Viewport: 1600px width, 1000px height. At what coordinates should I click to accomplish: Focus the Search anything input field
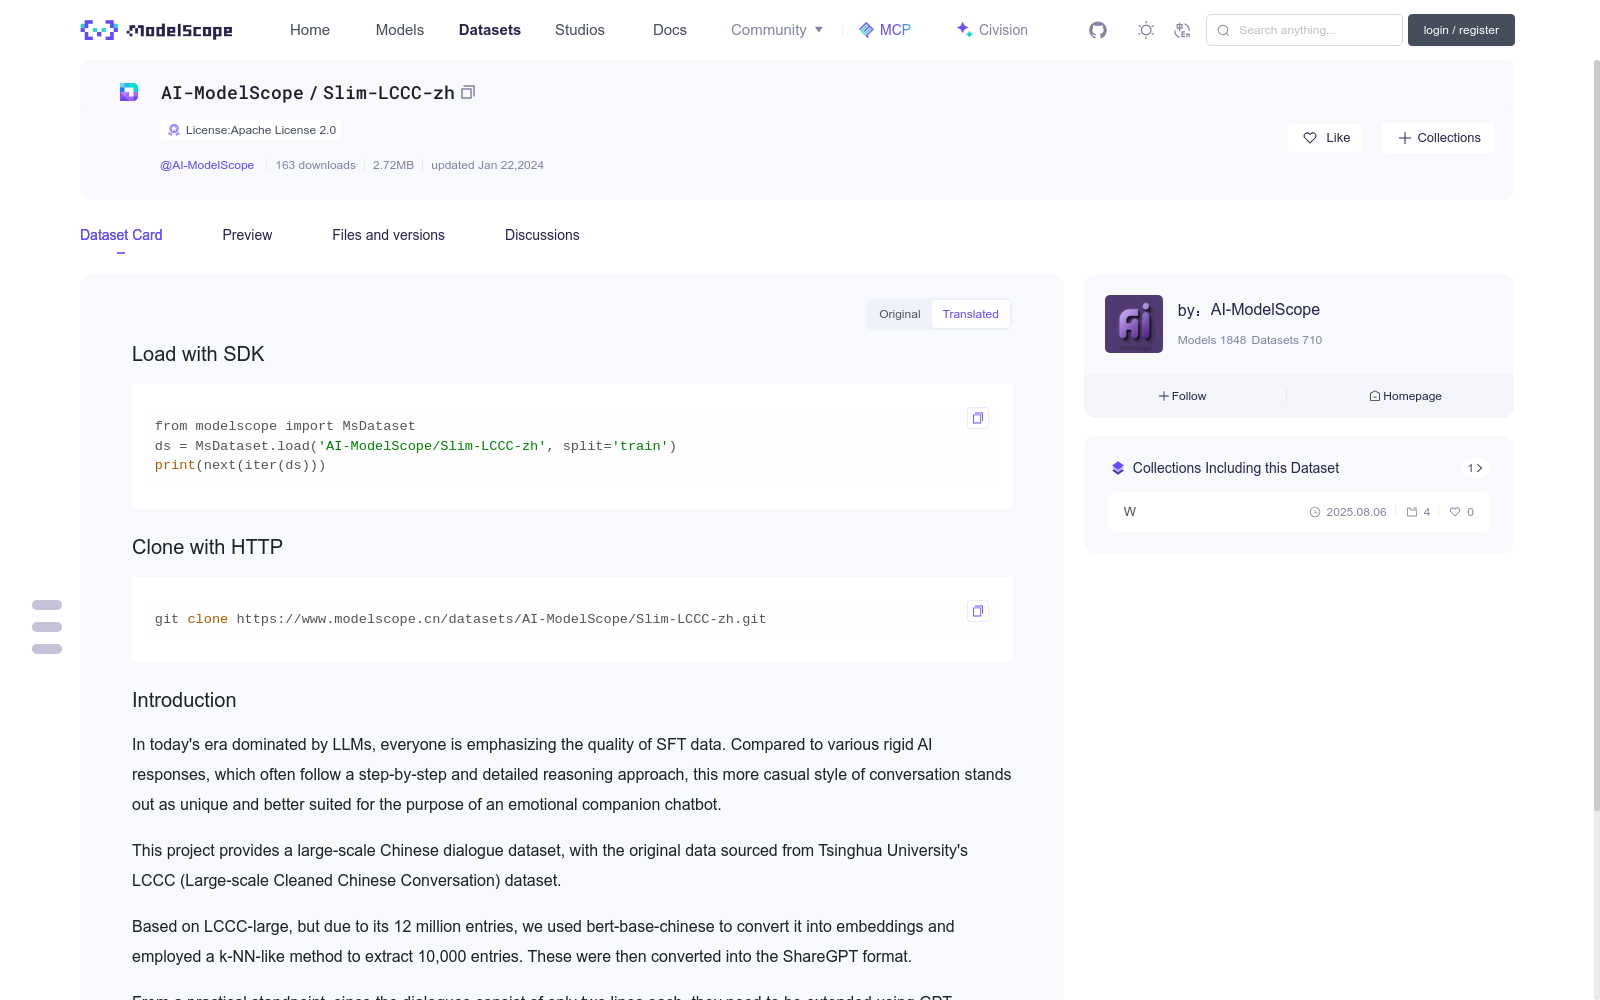(1304, 30)
